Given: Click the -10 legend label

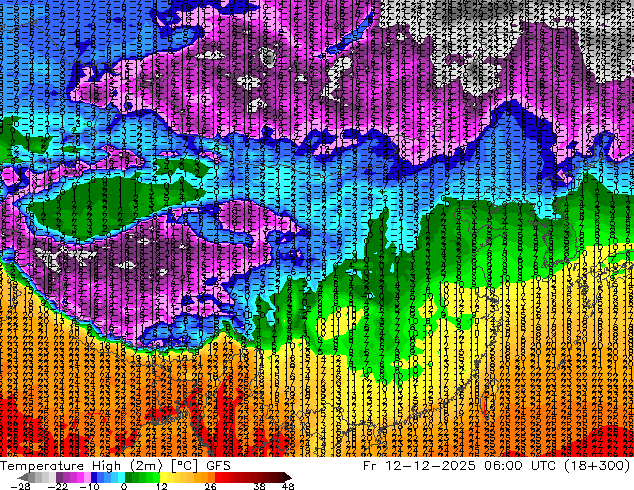Looking at the screenshot, I should click(89, 486).
